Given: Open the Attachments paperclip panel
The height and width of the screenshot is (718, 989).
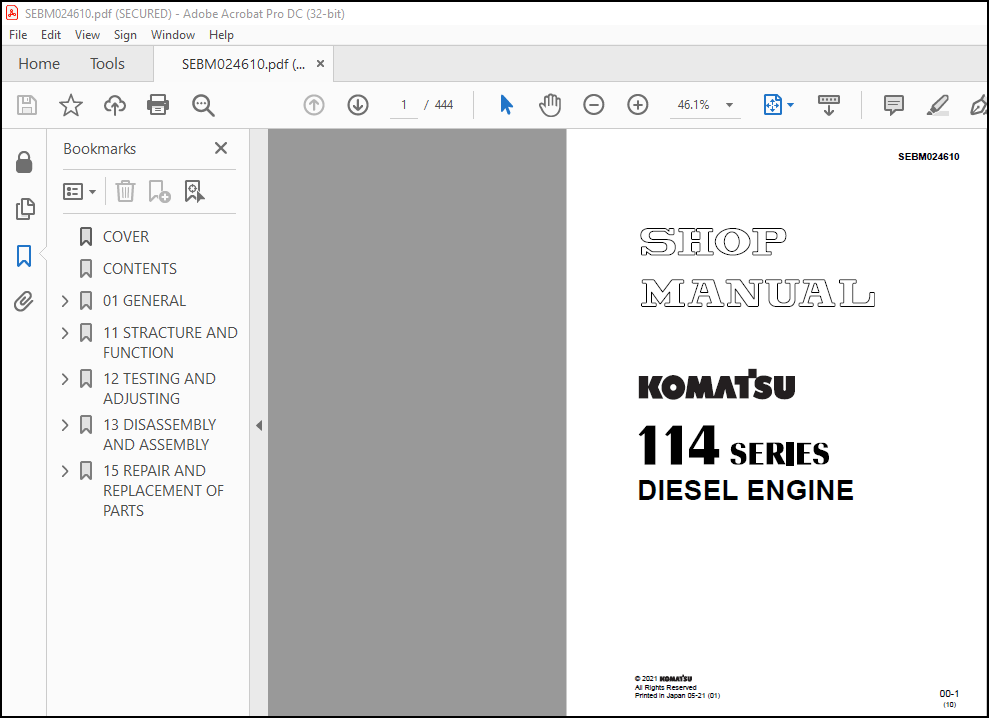Looking at the screenshot, I should click(x=24, y=302).
